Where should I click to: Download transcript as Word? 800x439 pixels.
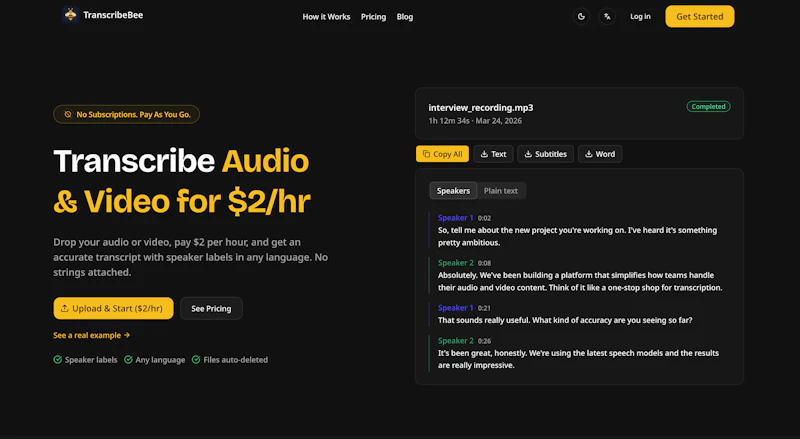tap(600, 154)
